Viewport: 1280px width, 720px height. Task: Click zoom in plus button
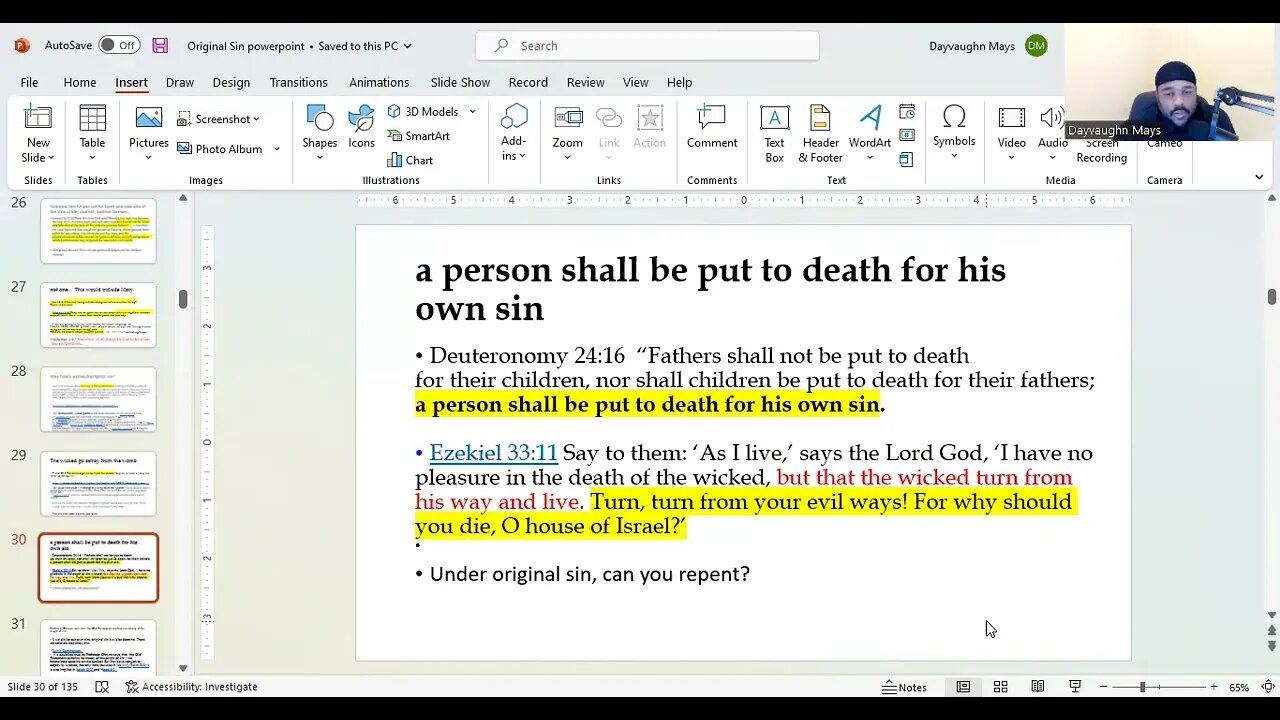[1214, 687]
